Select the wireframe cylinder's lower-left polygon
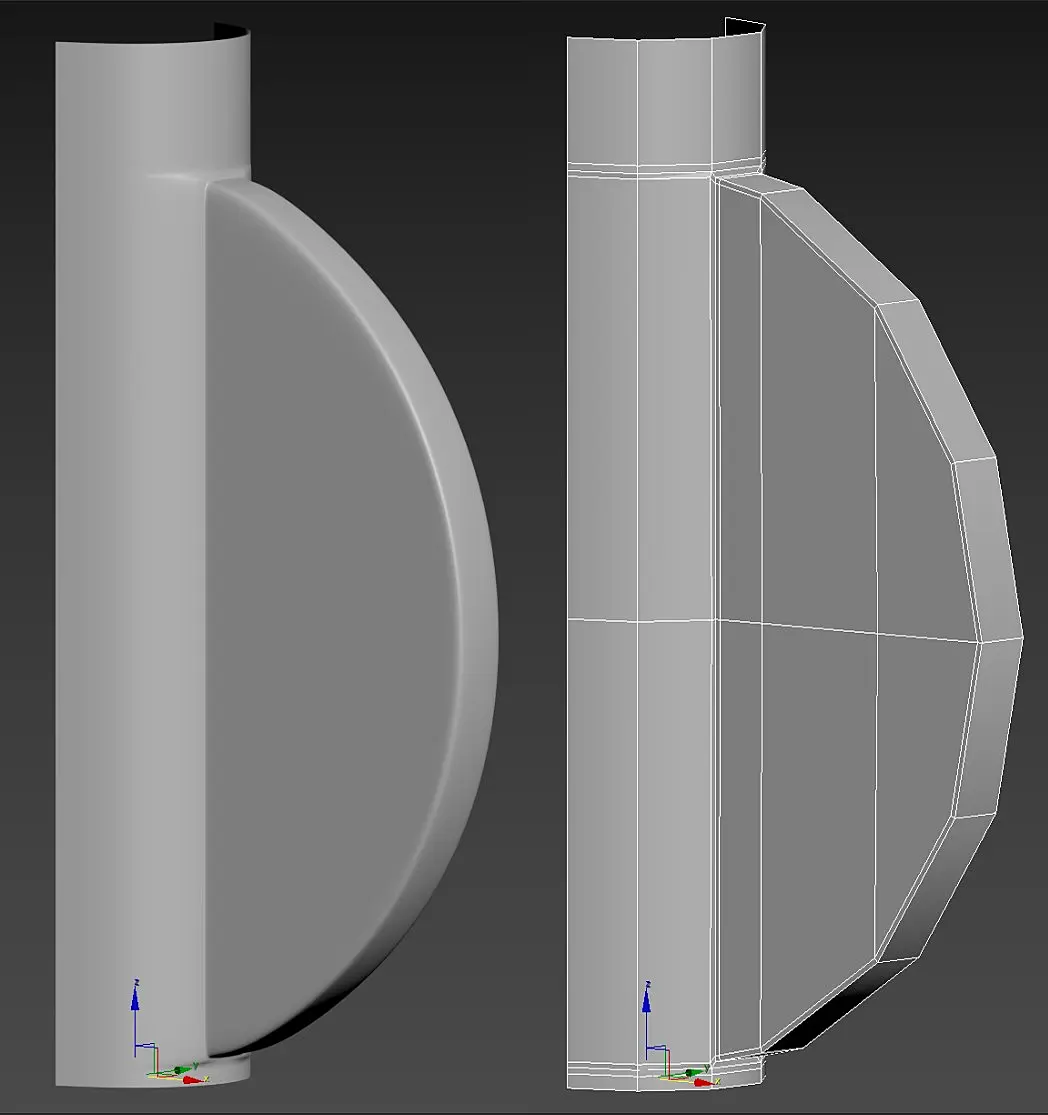 [602, 839]
